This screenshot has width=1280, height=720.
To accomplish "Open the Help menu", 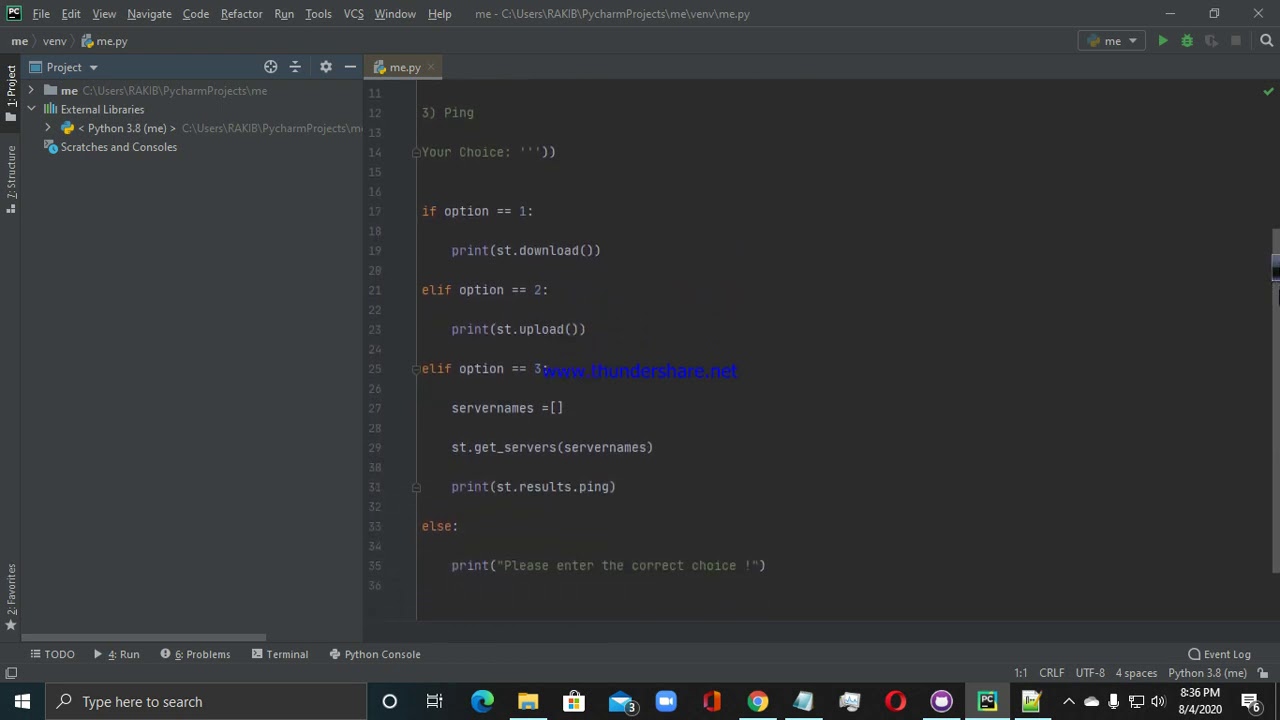I will (439, 14).
